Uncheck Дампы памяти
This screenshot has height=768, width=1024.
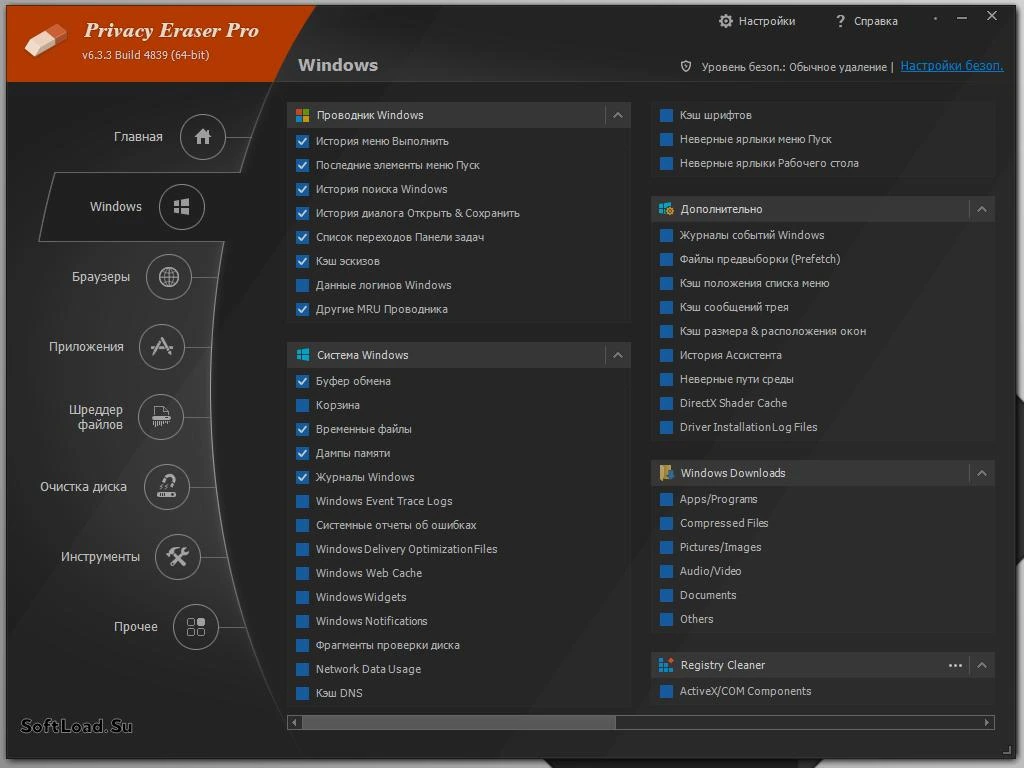pyautogui.click(x=302, y=453)
